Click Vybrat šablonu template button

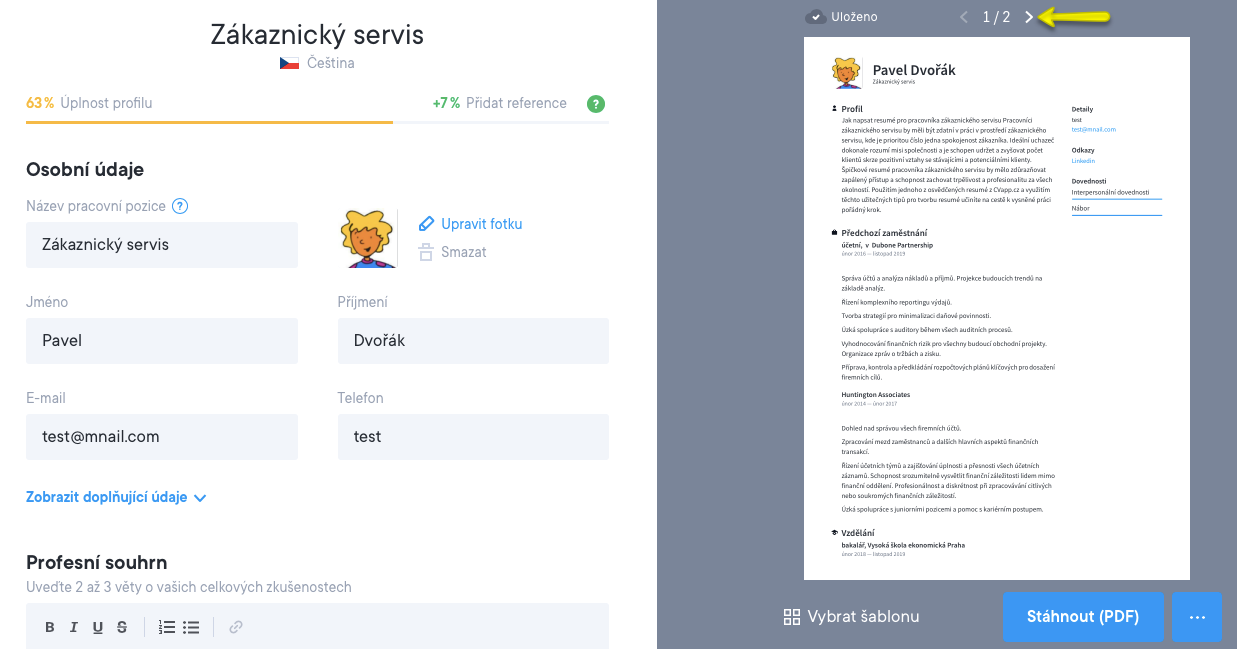[851, 617]
